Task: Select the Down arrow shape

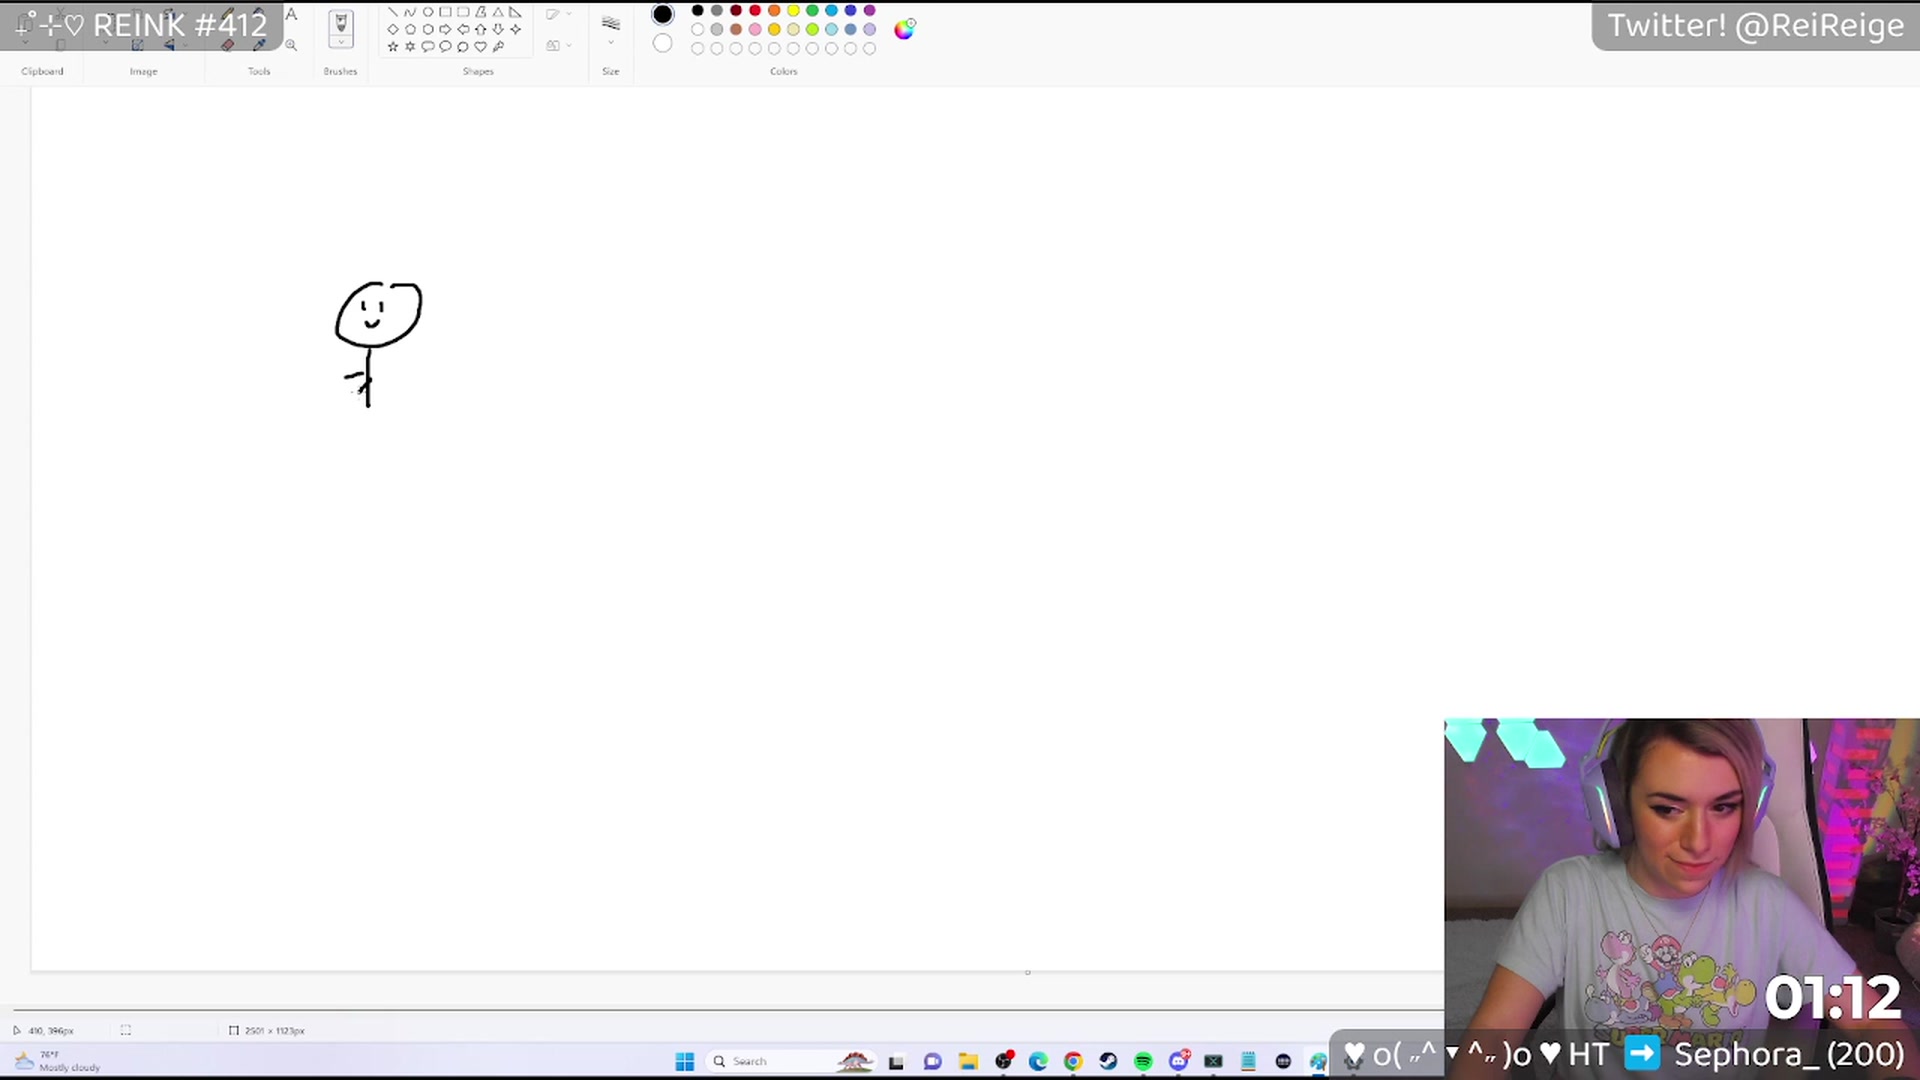Action: pos(498,29)
